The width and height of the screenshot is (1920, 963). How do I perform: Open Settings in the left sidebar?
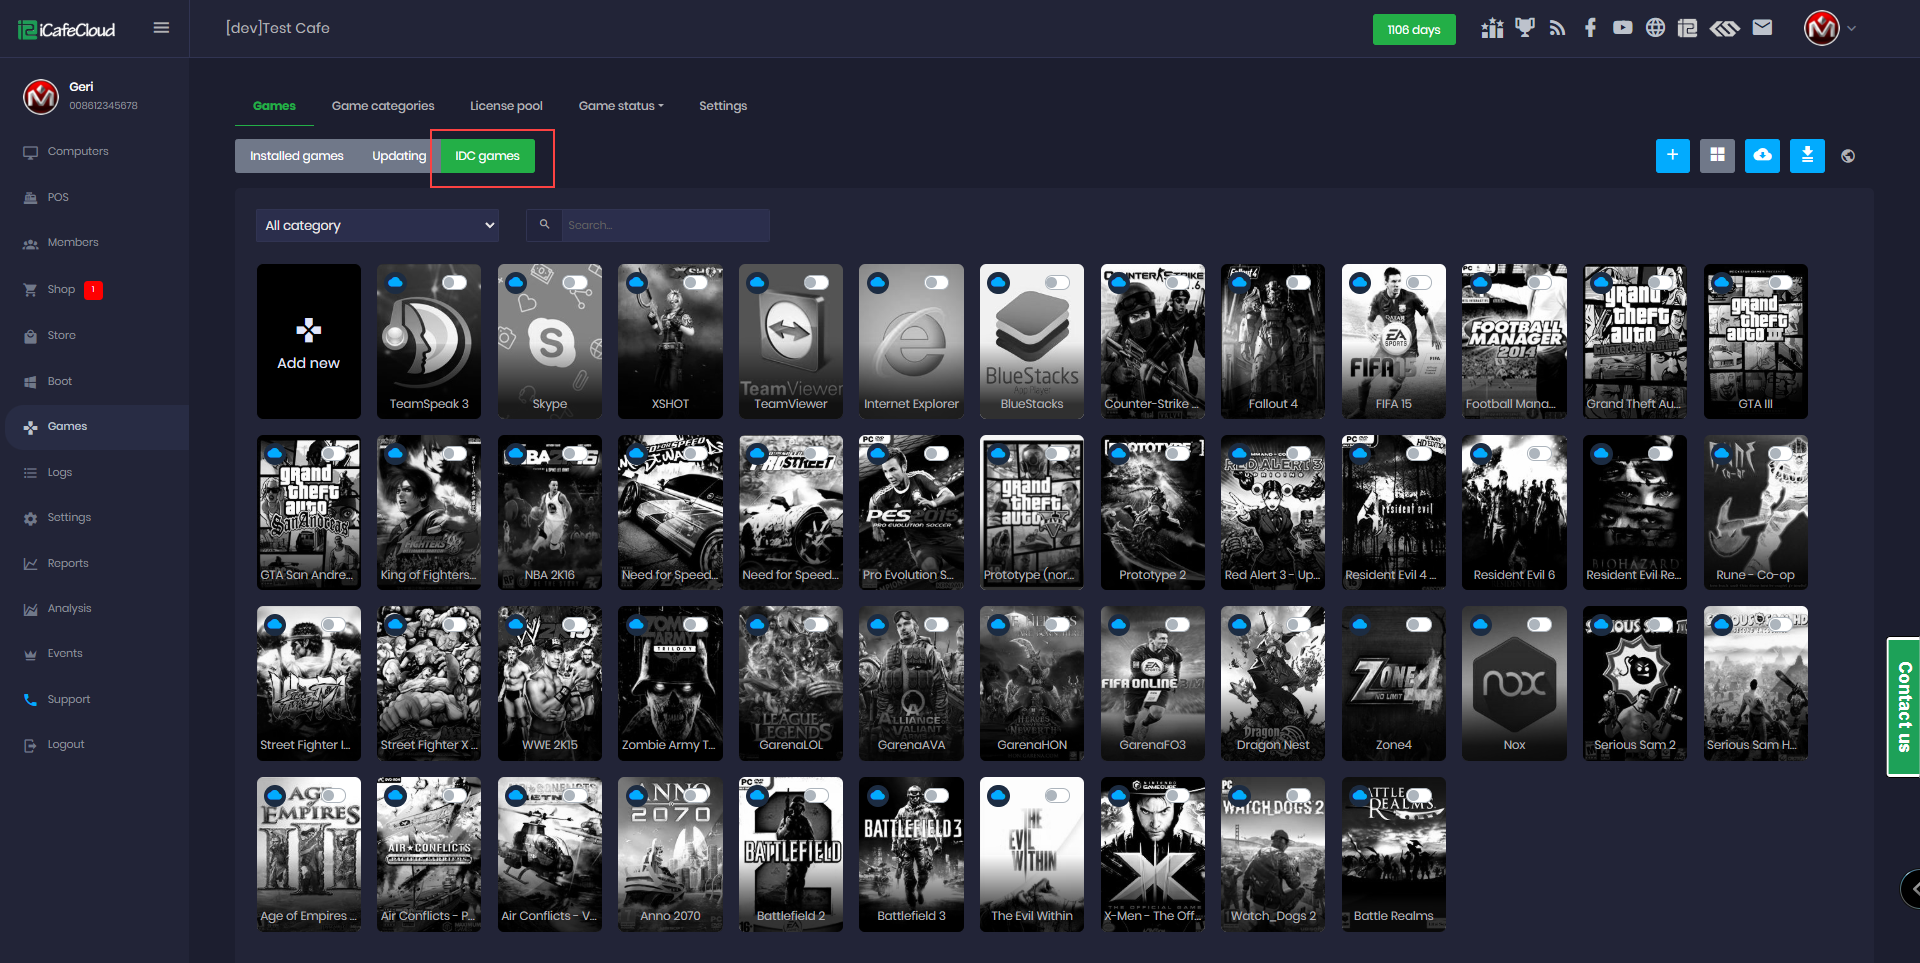point(69,518)
